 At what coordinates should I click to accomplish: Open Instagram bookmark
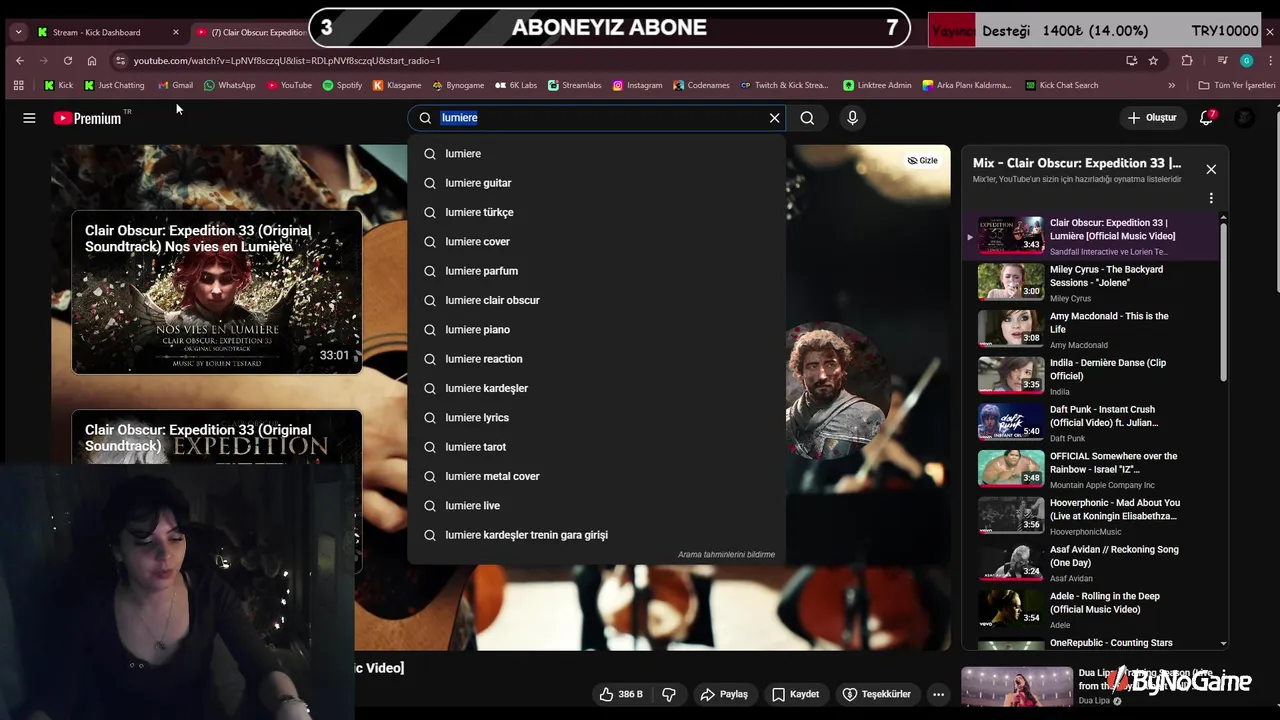(x=637, y=85)
